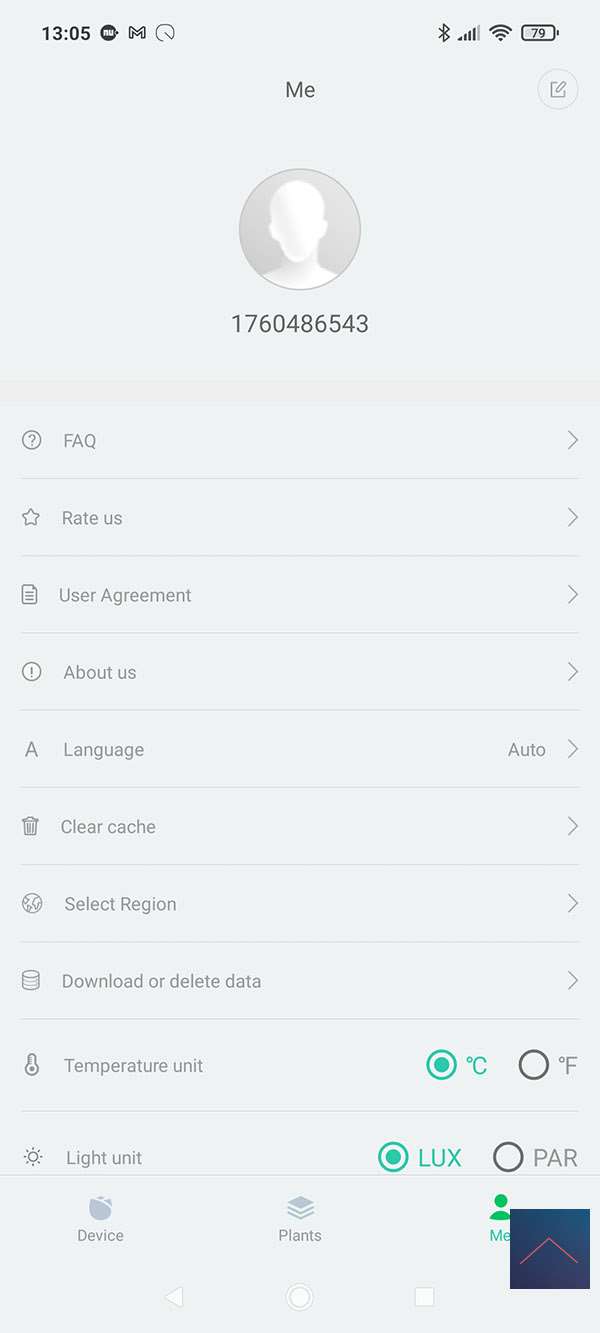The height and width of the screenshot is (1333, 600).
Task: Select LUX light unit radio button
Action: click(394, 1158)
